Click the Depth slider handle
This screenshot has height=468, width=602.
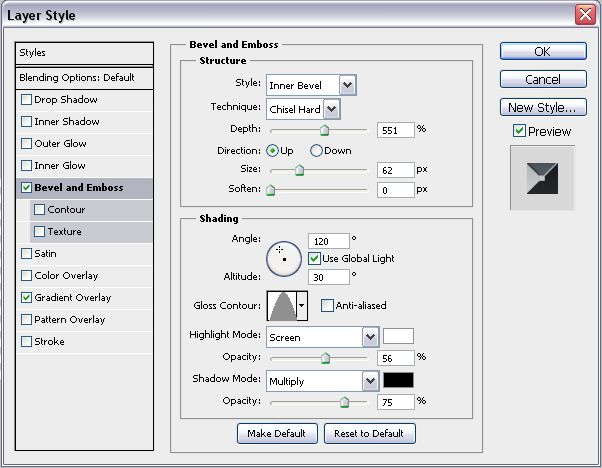pyautogui.click(x=324, y=129)
